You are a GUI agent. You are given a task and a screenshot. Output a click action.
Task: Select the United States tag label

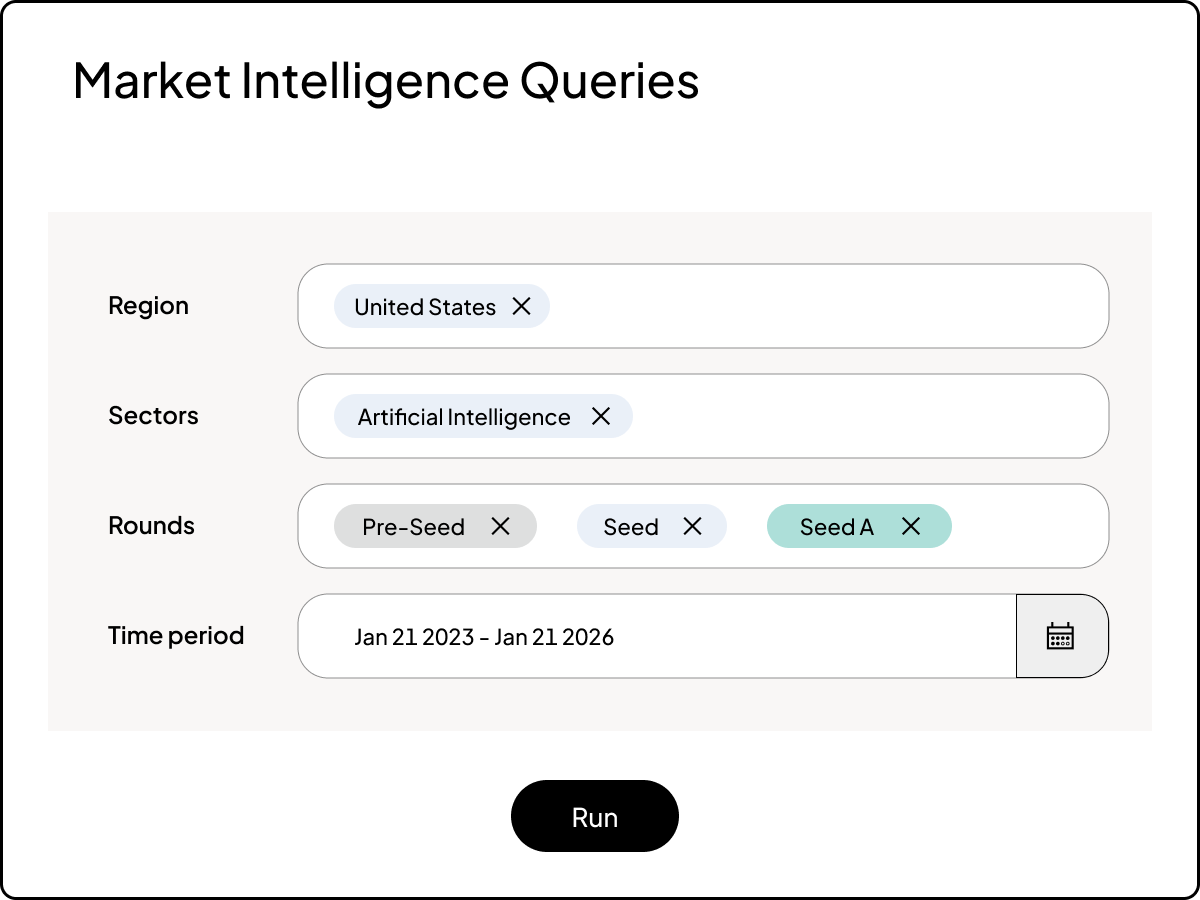coord(425,307)
